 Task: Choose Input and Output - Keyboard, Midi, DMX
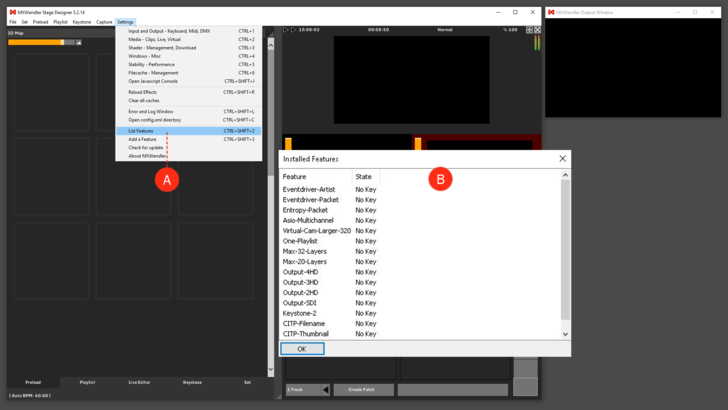[188, 31]
